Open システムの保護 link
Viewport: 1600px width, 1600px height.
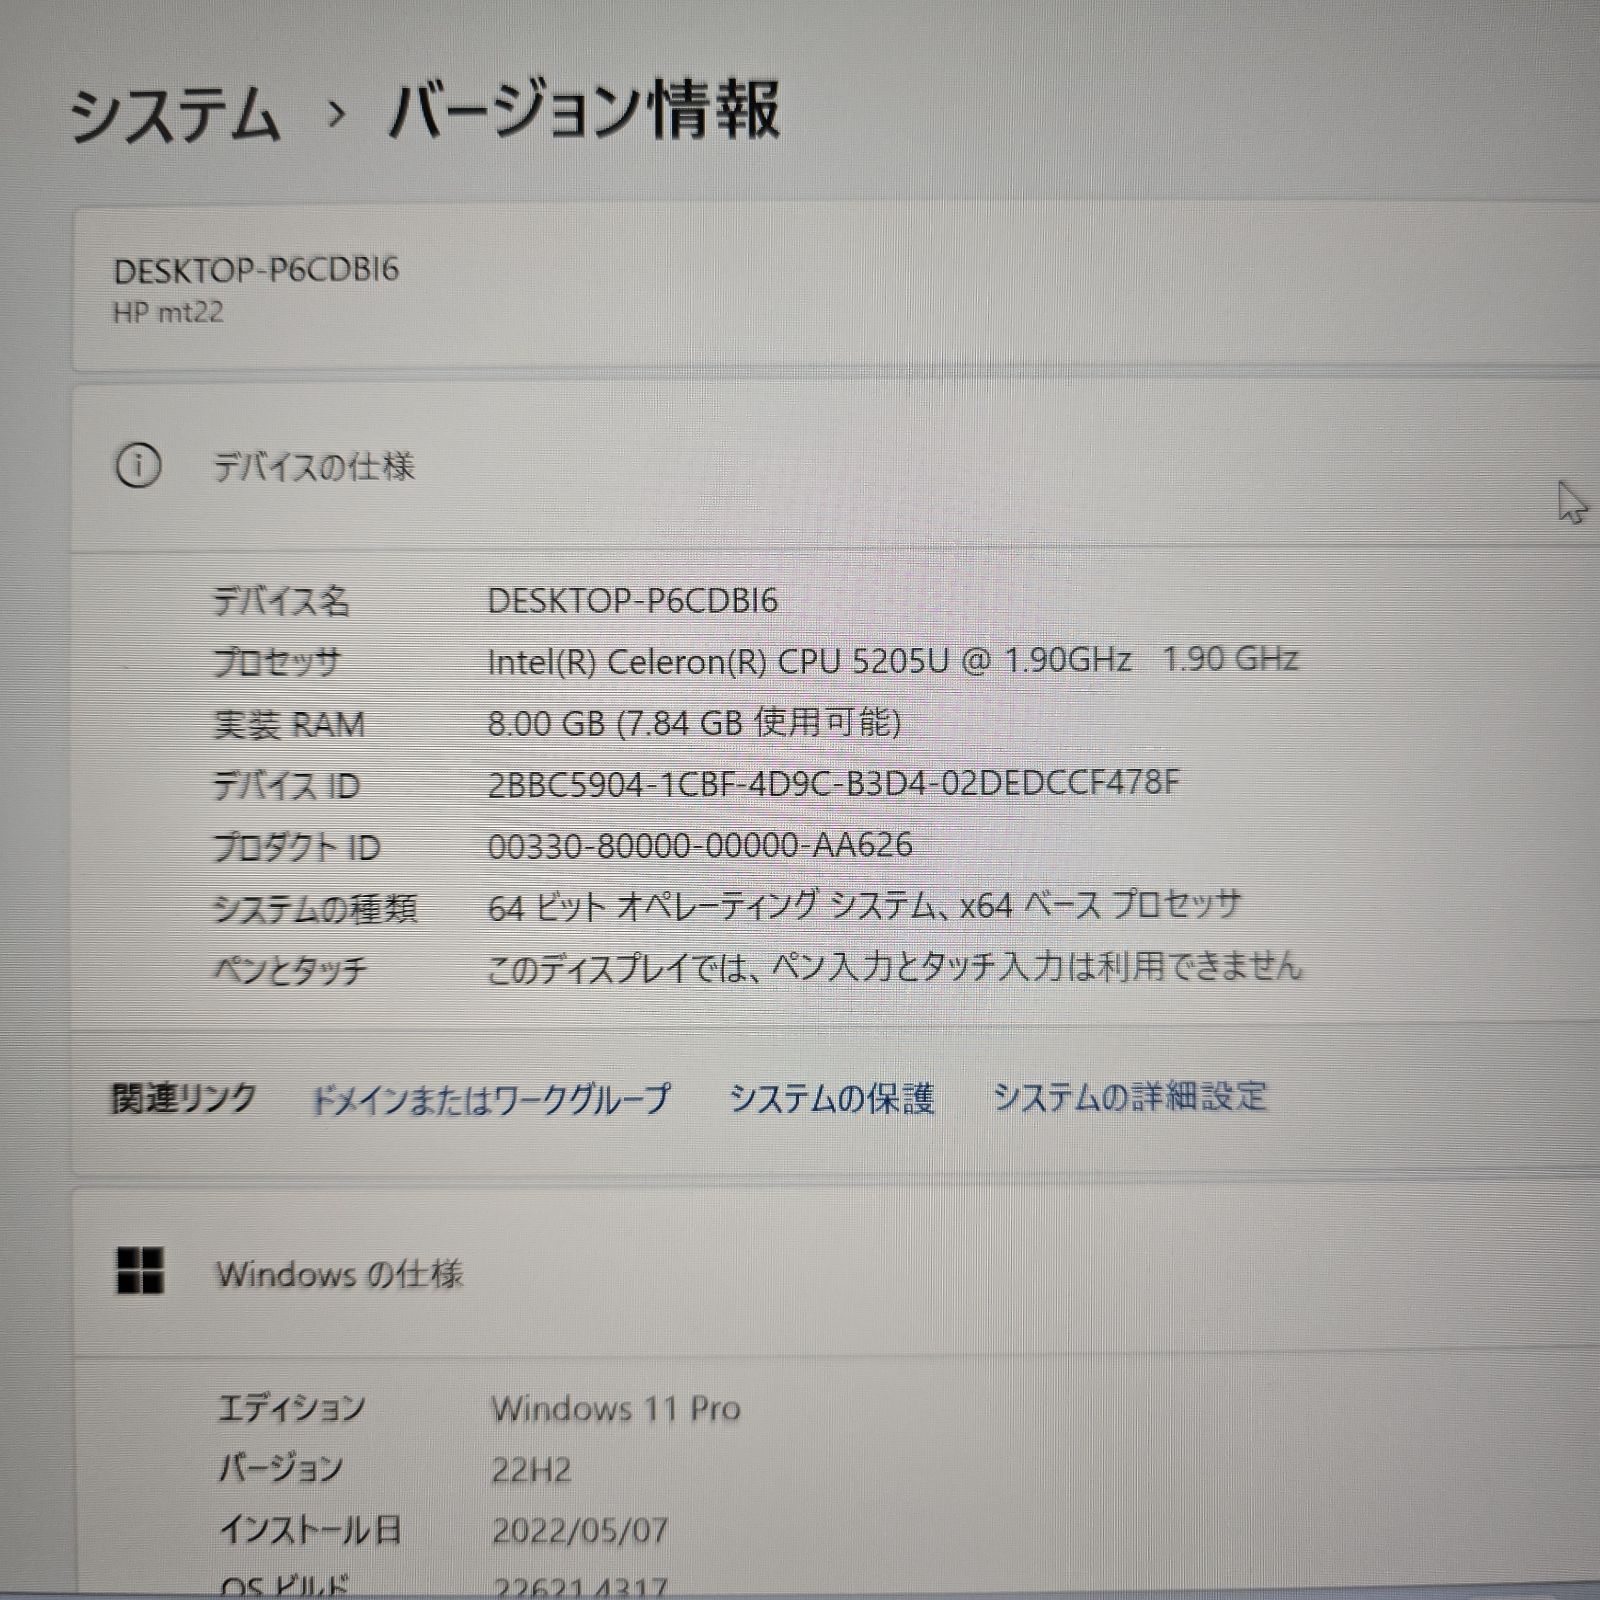(x=831, y=1098)
